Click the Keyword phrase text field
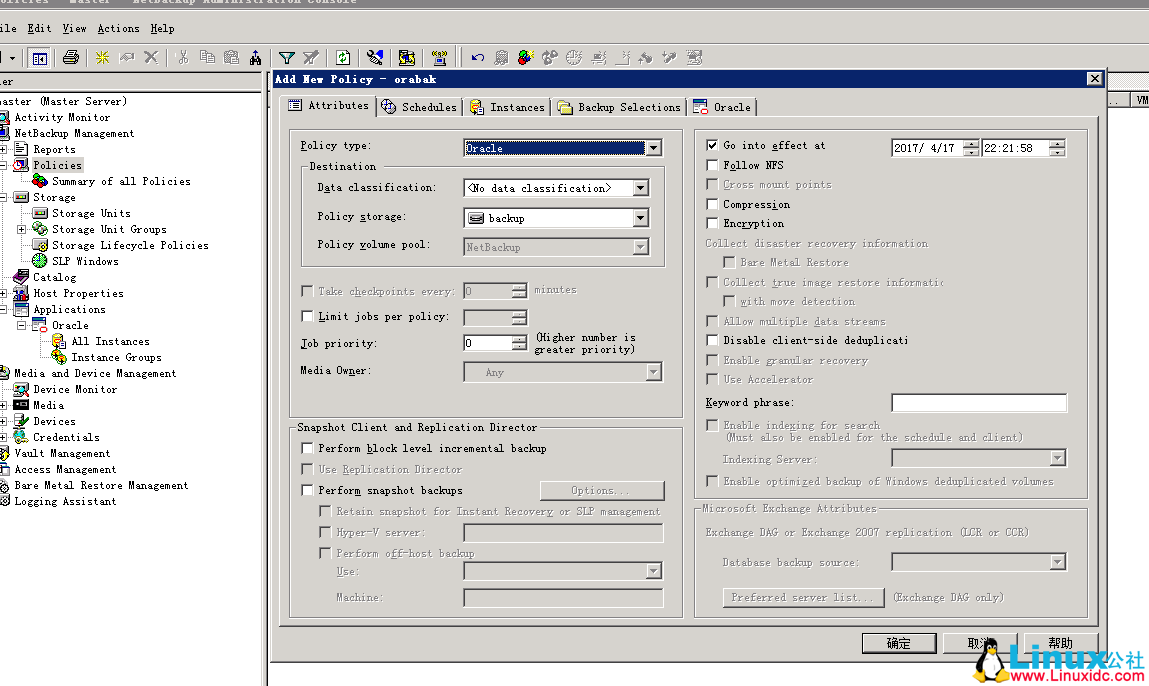Image resolution: width=1149 pixels, height=686 pixels. point(978,403)
